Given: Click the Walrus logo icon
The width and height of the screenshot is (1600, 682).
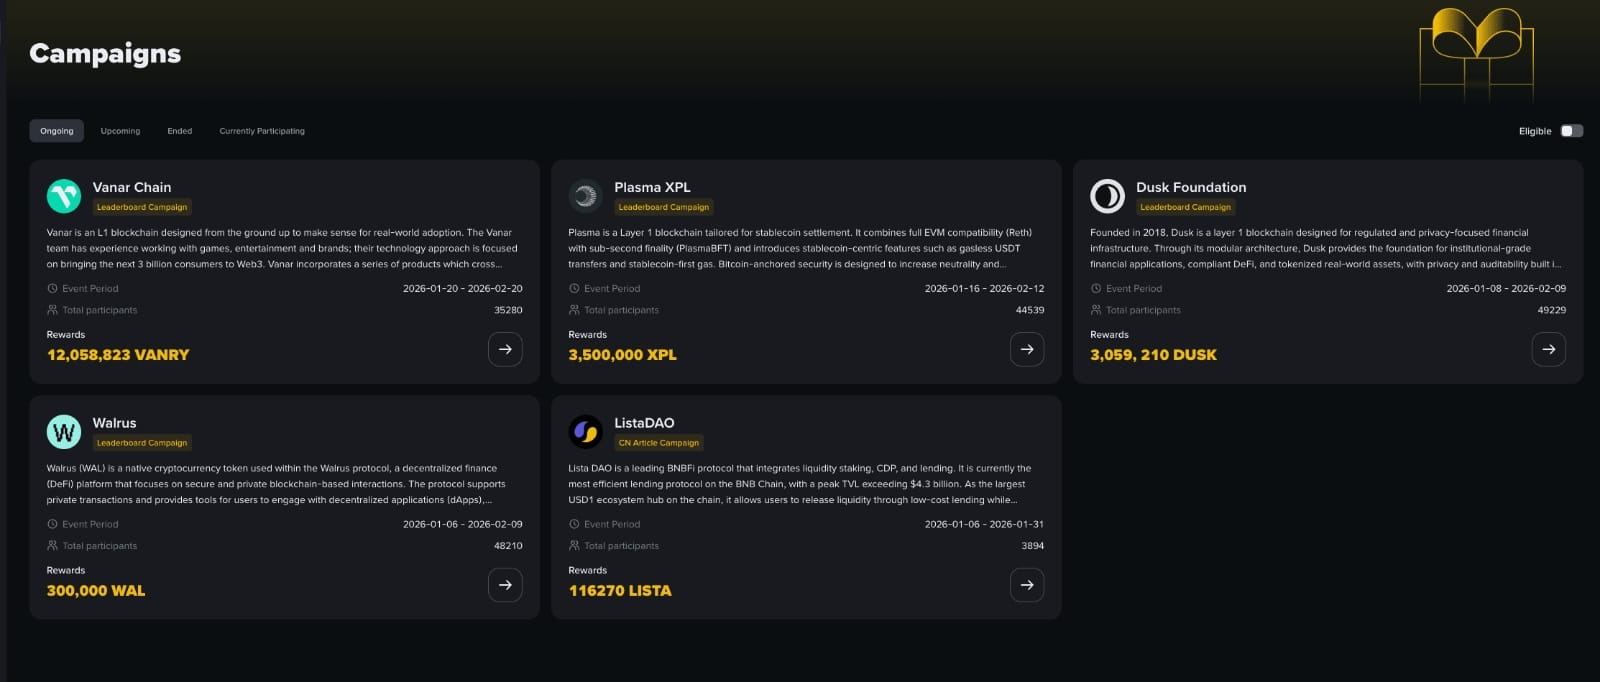Looking at the screenshot, I should point(64,432).
